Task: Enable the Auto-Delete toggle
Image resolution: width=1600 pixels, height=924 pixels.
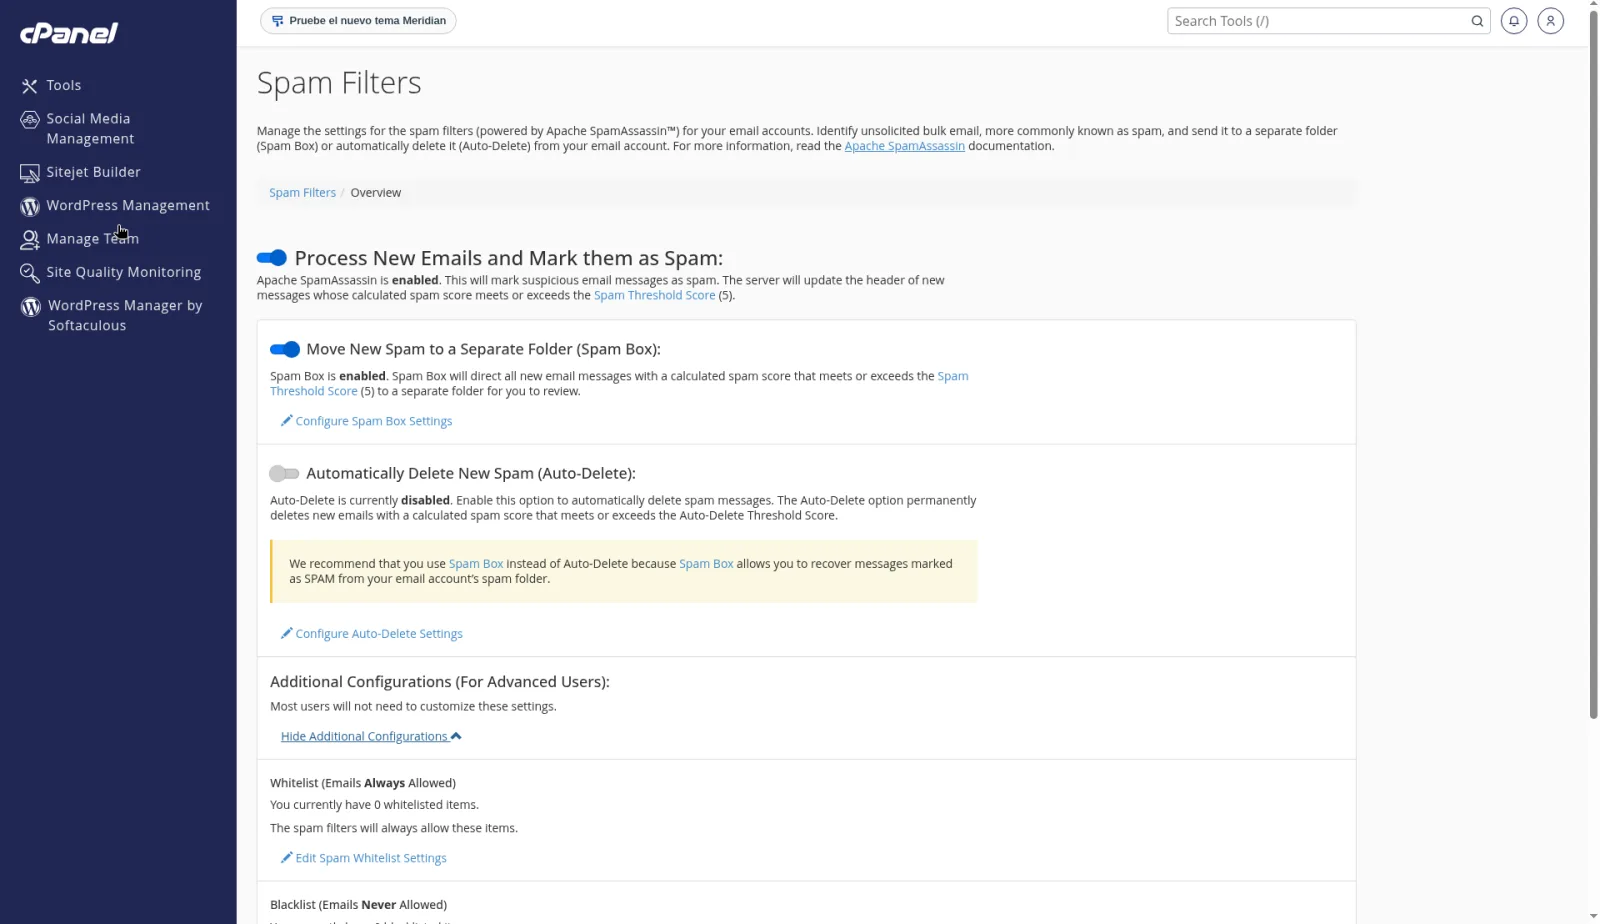Action: coord(284,473)
